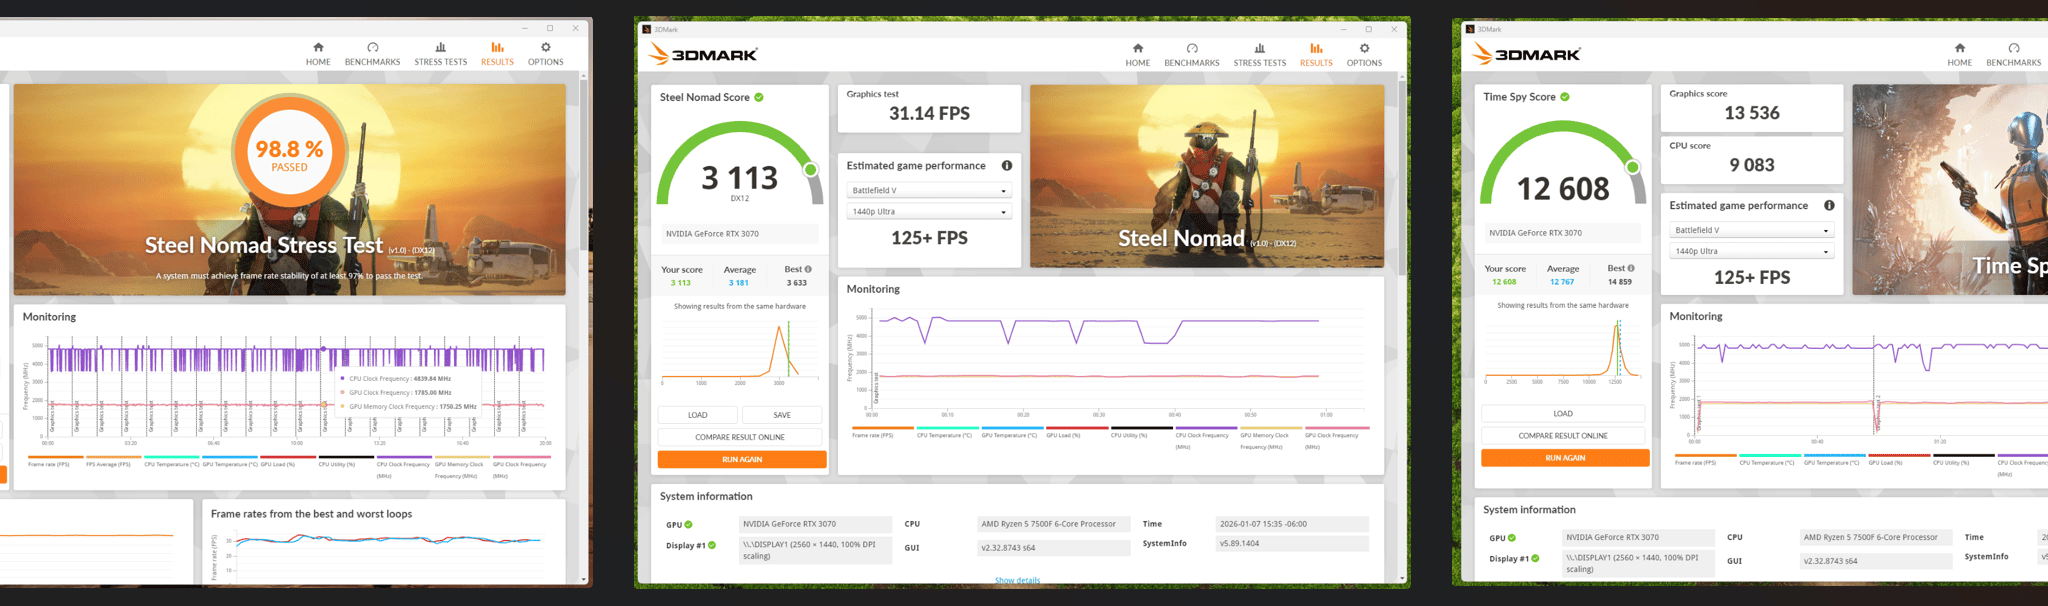The width and height of the screenshot is (2048, 606).
Task: Click Compare Result Online in Steel Nomad window
Action: click(x=740, y=437)
